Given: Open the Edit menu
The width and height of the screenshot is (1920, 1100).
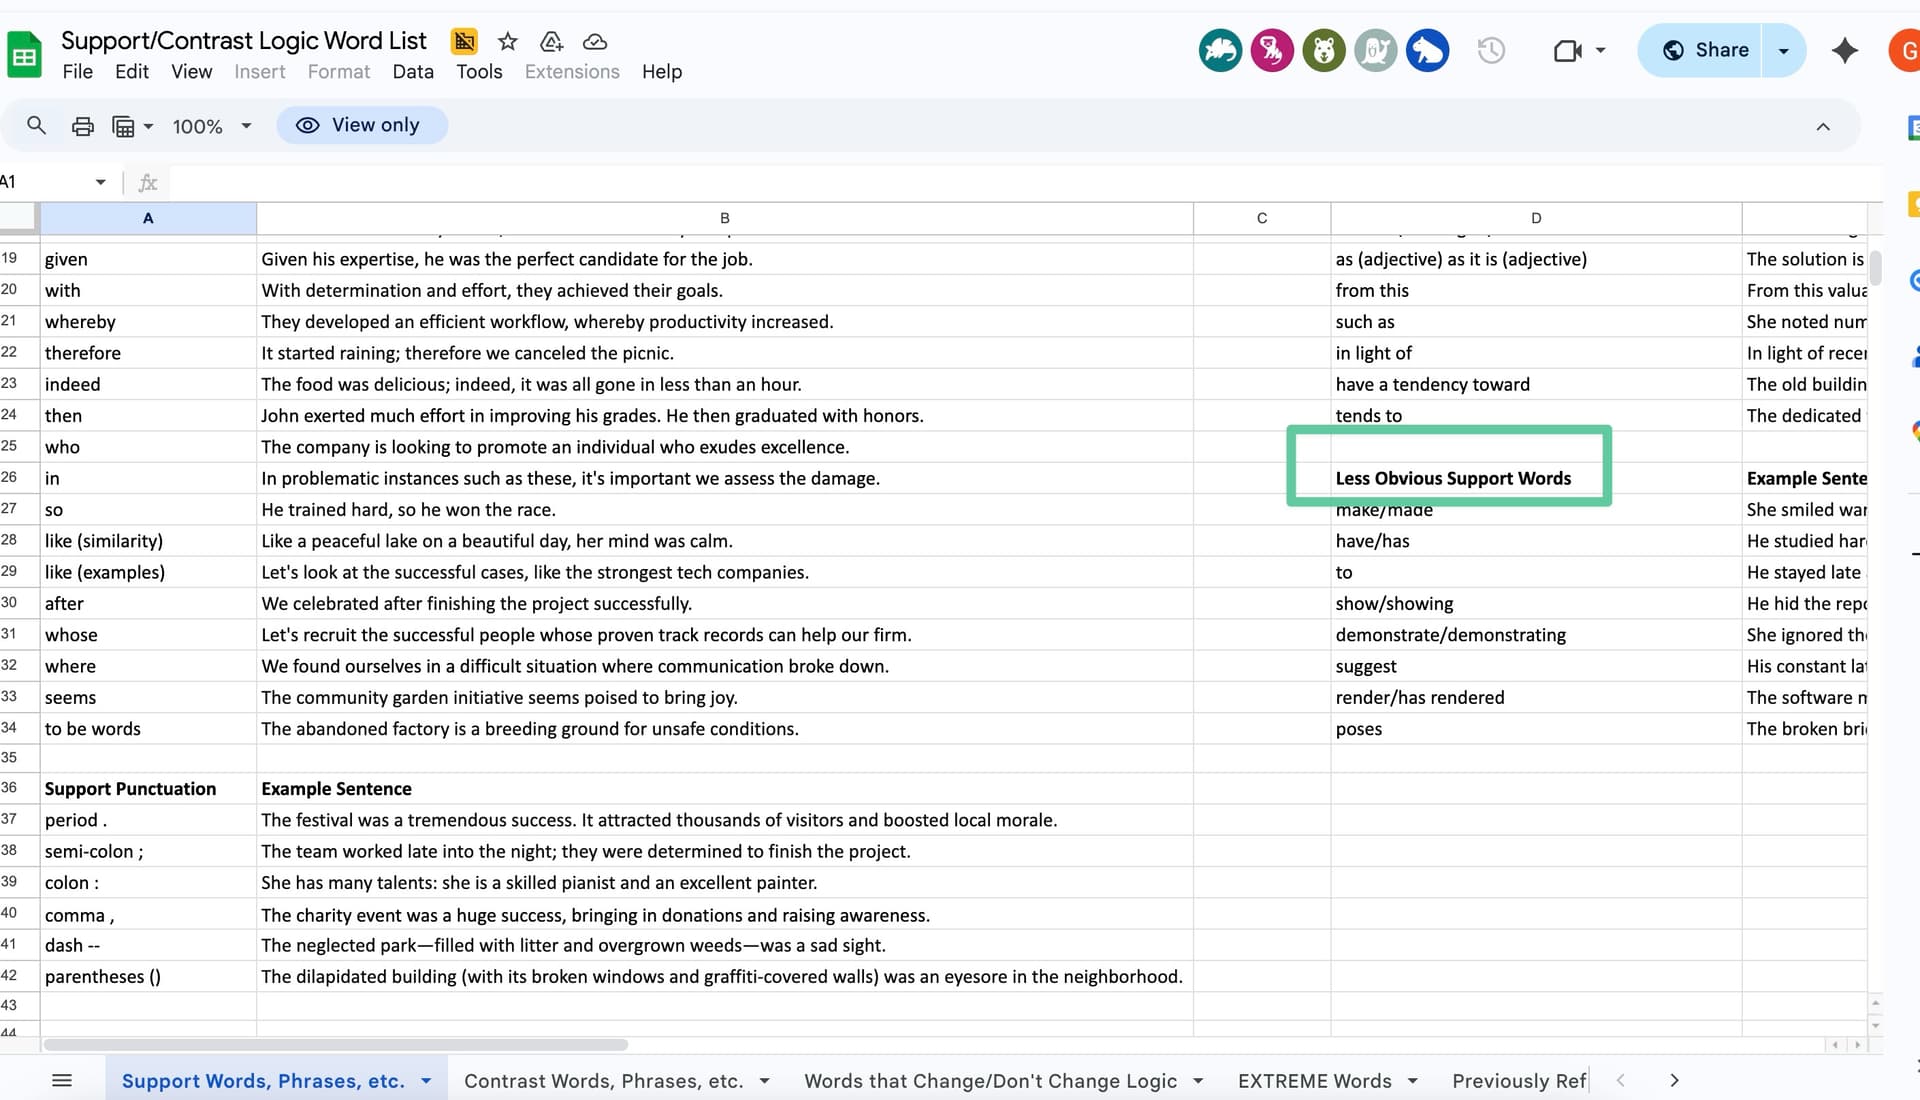Looking at the screenshot, I should tap(131, 72).
